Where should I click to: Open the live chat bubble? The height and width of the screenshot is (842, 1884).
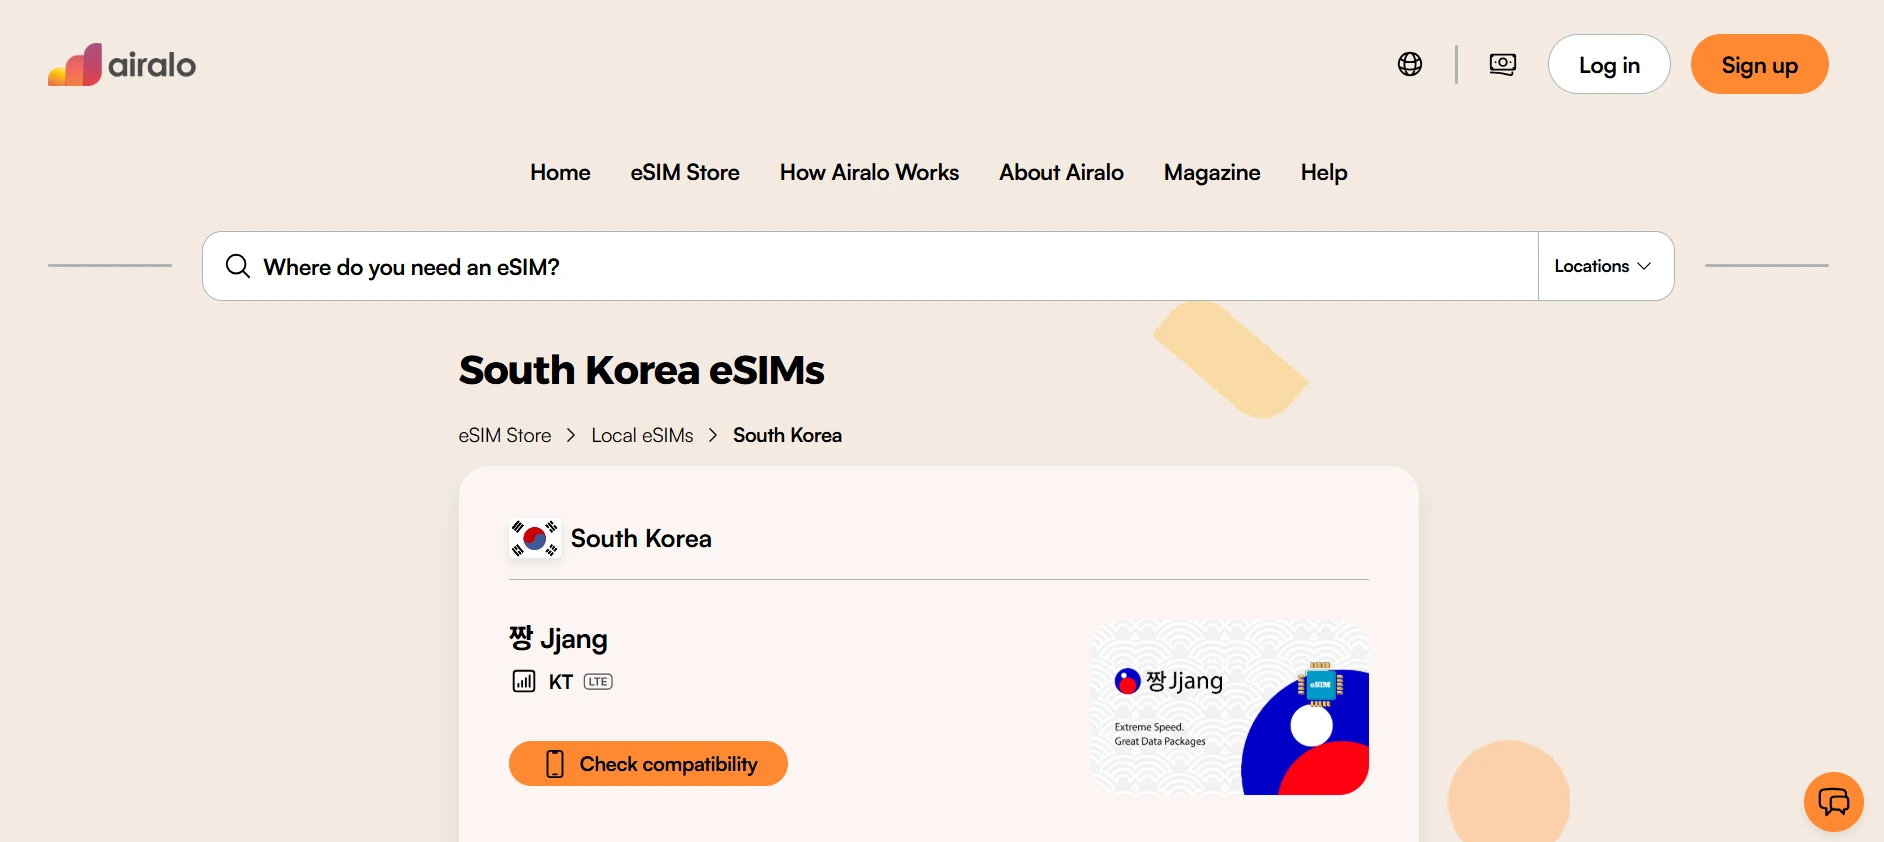pyautogui.click(x=1833, y=801)
